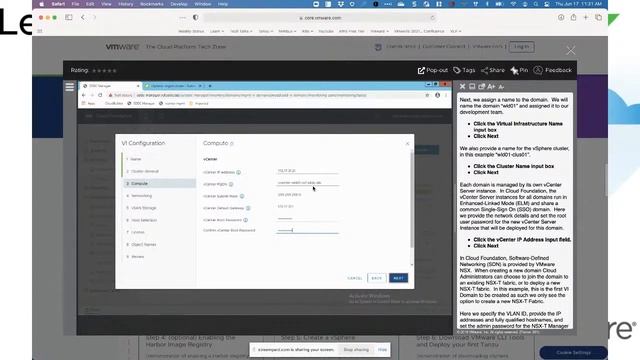Click the Next button in the dialog
This screenshot has height=360, width=640.
click(398, 278)
